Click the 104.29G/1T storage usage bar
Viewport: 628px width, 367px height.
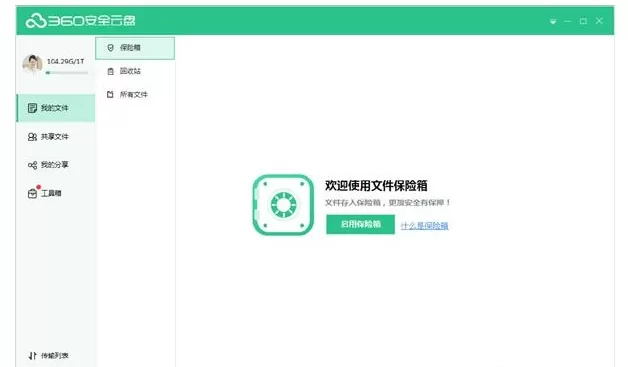click(x=66, y=73)
